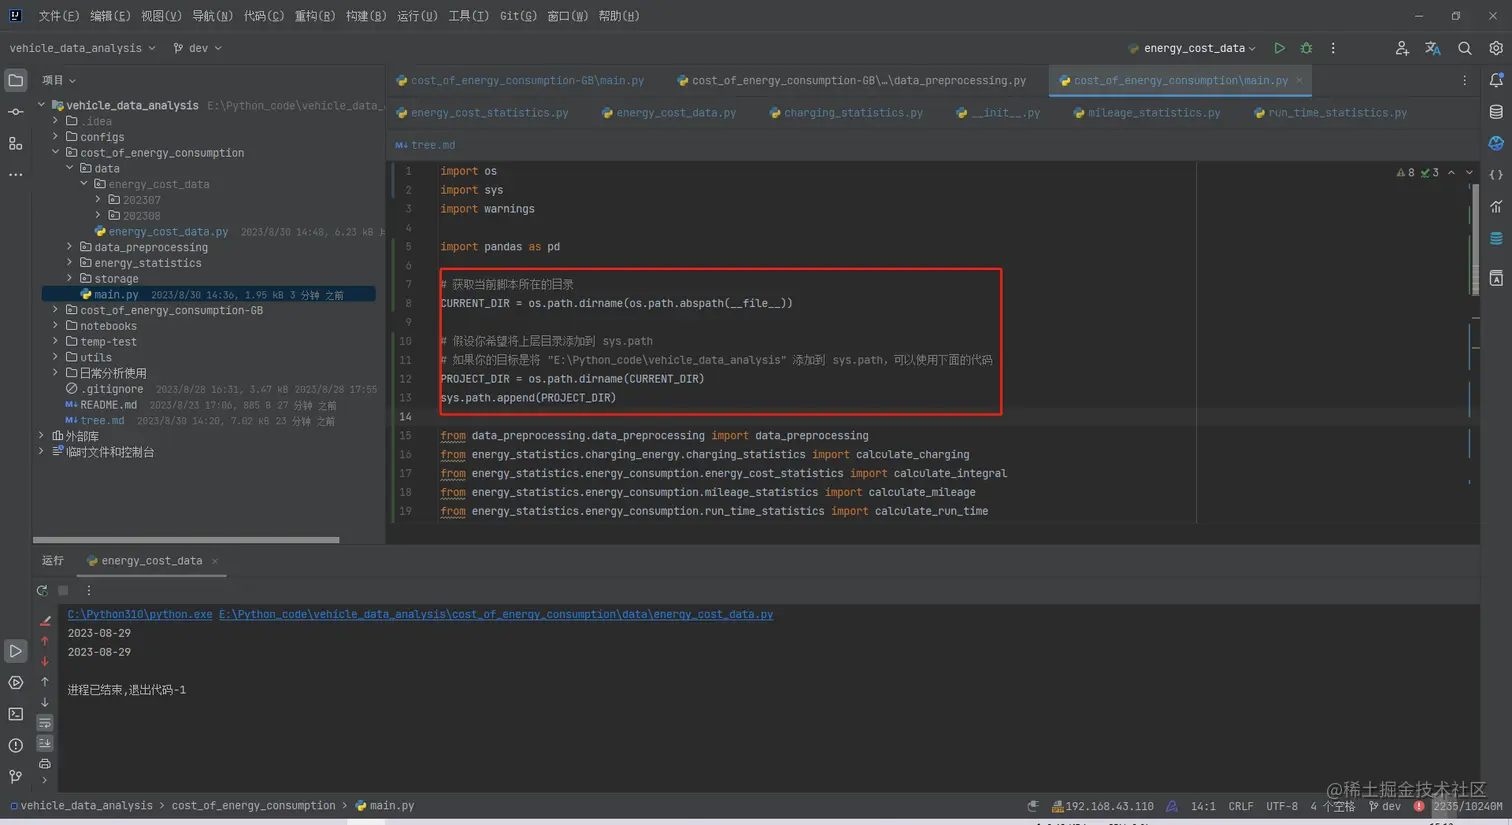This screenshot has width=1512, height=825.
Task: Start debugging with the green bug icon
Action: 1306,48
